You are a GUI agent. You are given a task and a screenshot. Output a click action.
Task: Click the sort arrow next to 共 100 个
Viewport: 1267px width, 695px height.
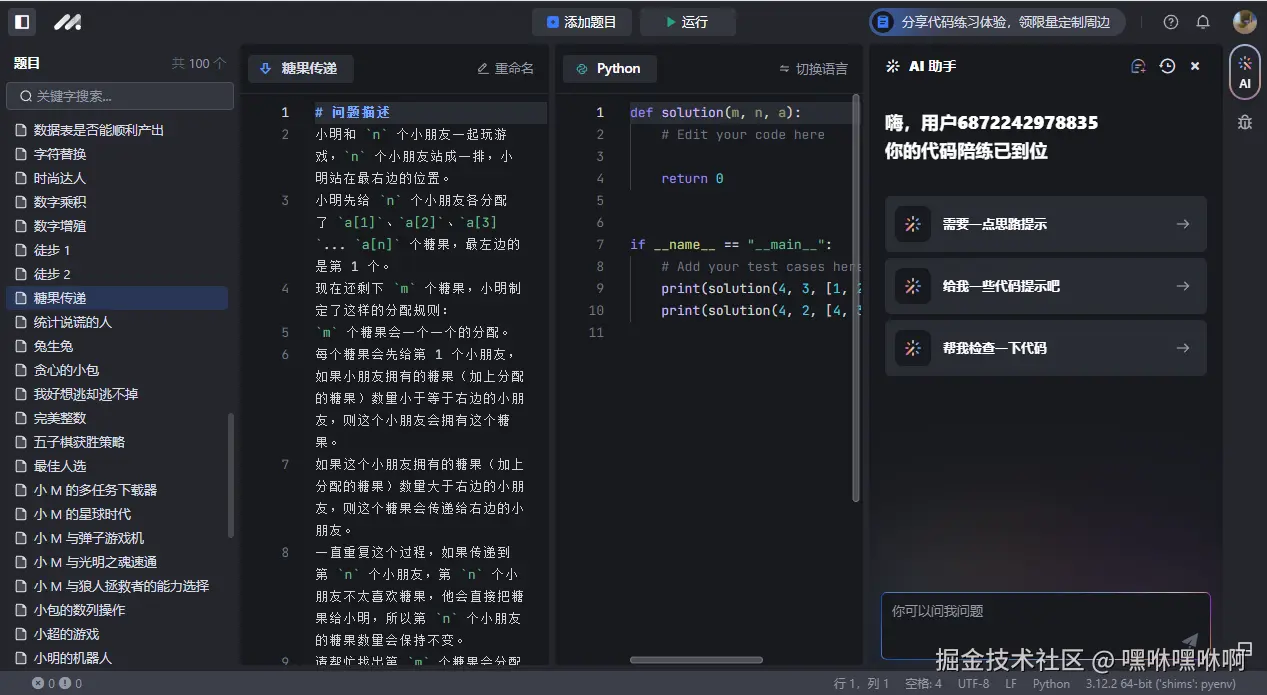220,62
